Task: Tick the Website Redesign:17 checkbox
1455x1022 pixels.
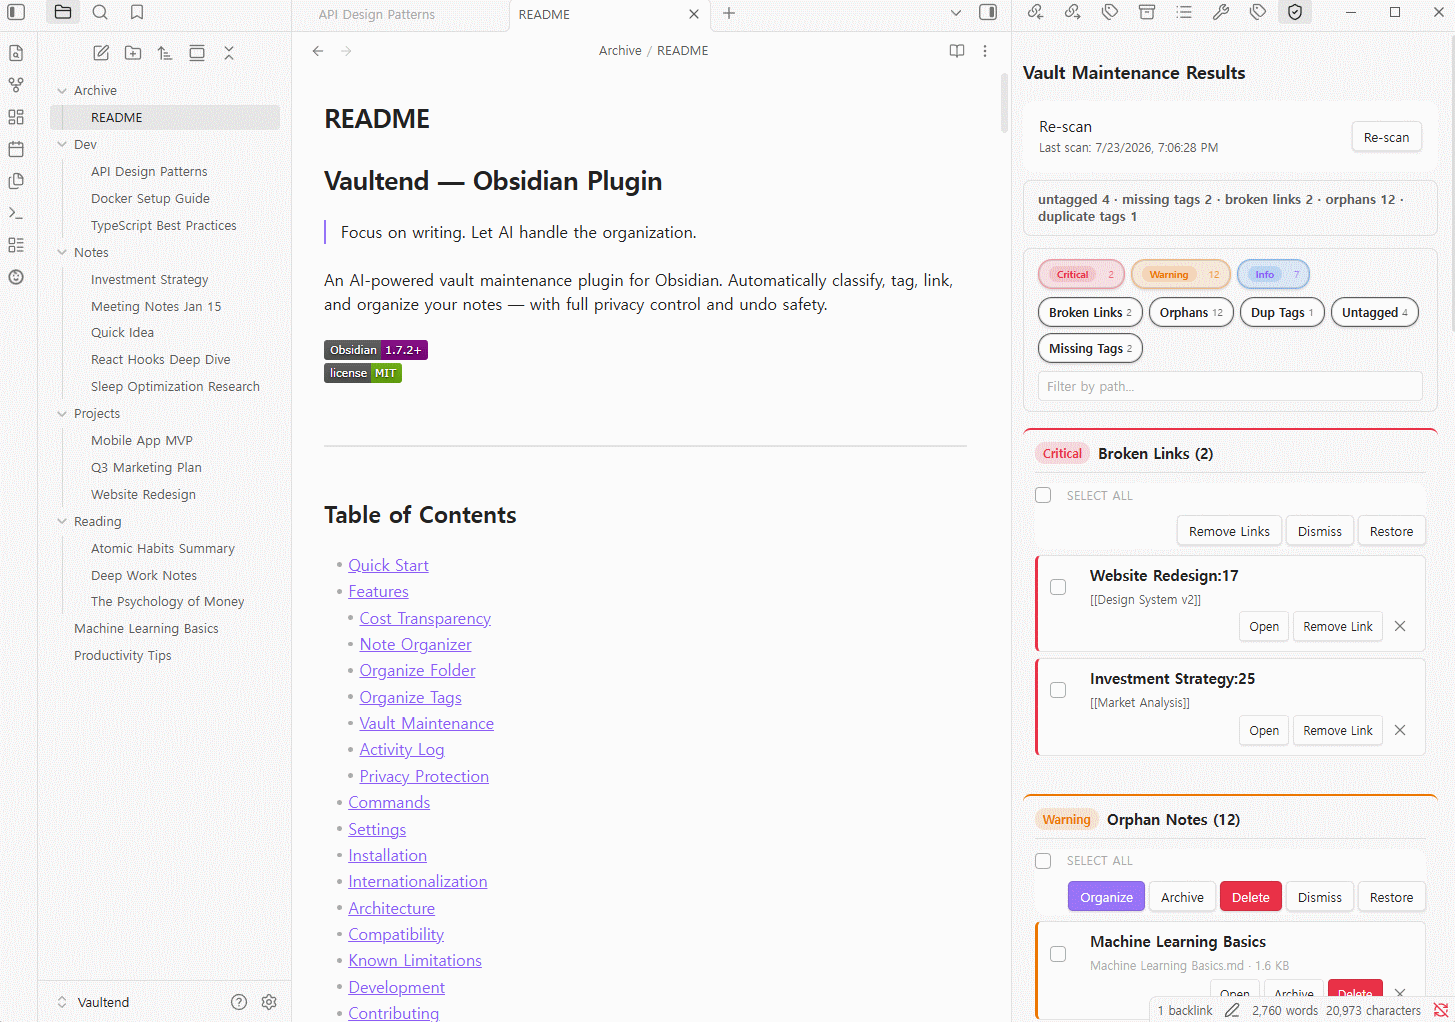Action: 1058,587
